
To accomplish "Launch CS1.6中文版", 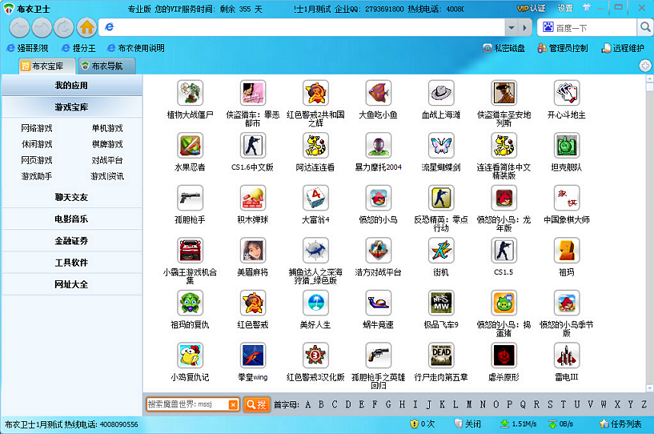I will coord(252,146).
